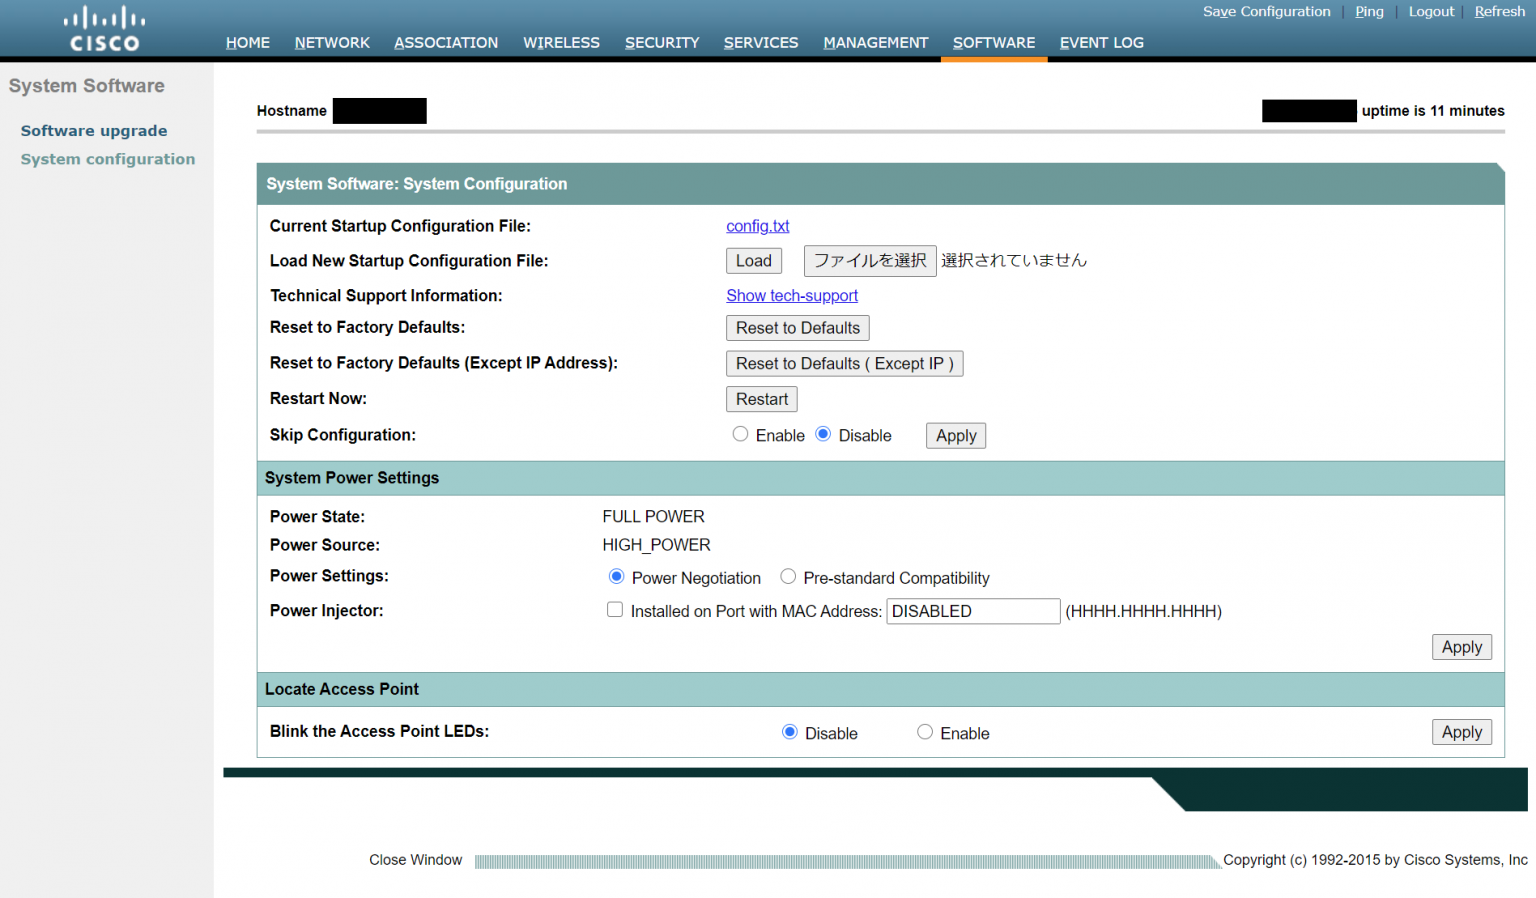Show tech-support information
Viewport: 1536px width, 898px height.
pyautogui.click(x=792, y=295)
